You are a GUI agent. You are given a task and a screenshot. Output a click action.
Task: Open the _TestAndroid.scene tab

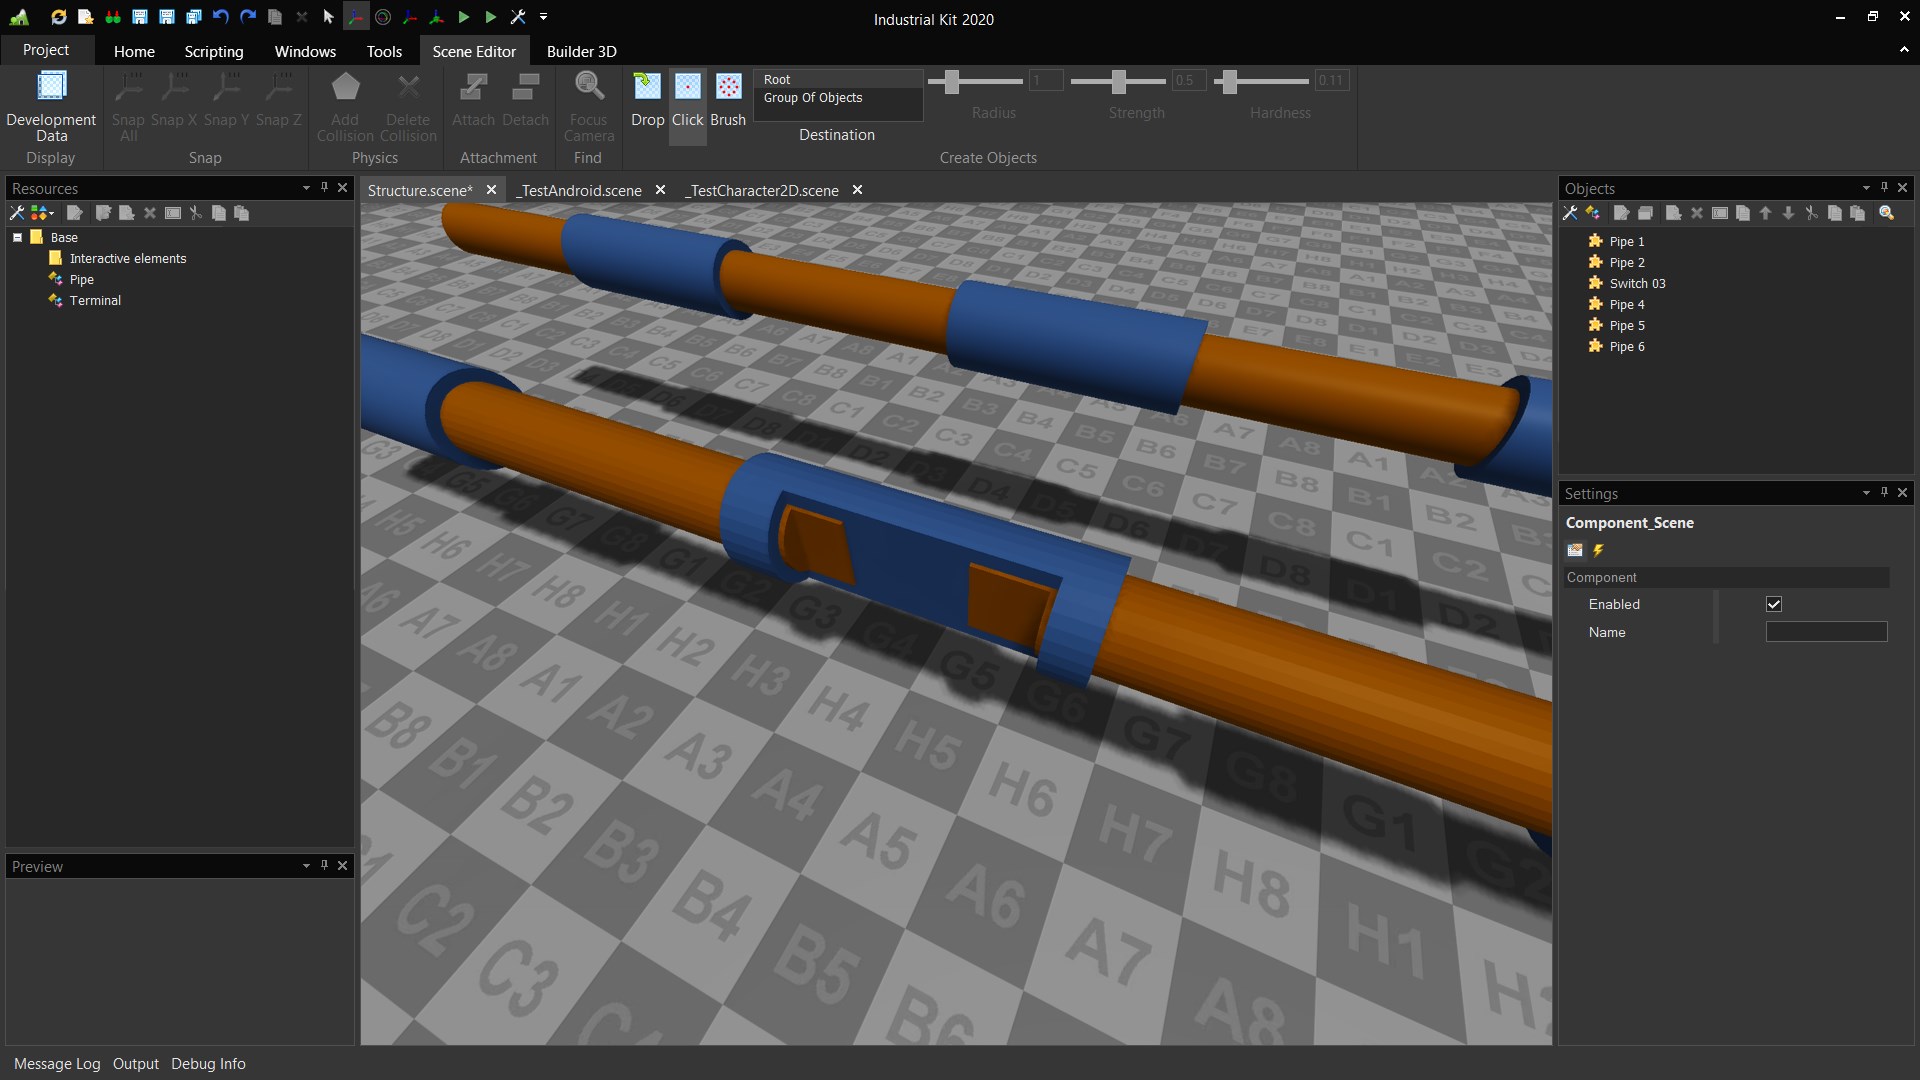[580, 190]
